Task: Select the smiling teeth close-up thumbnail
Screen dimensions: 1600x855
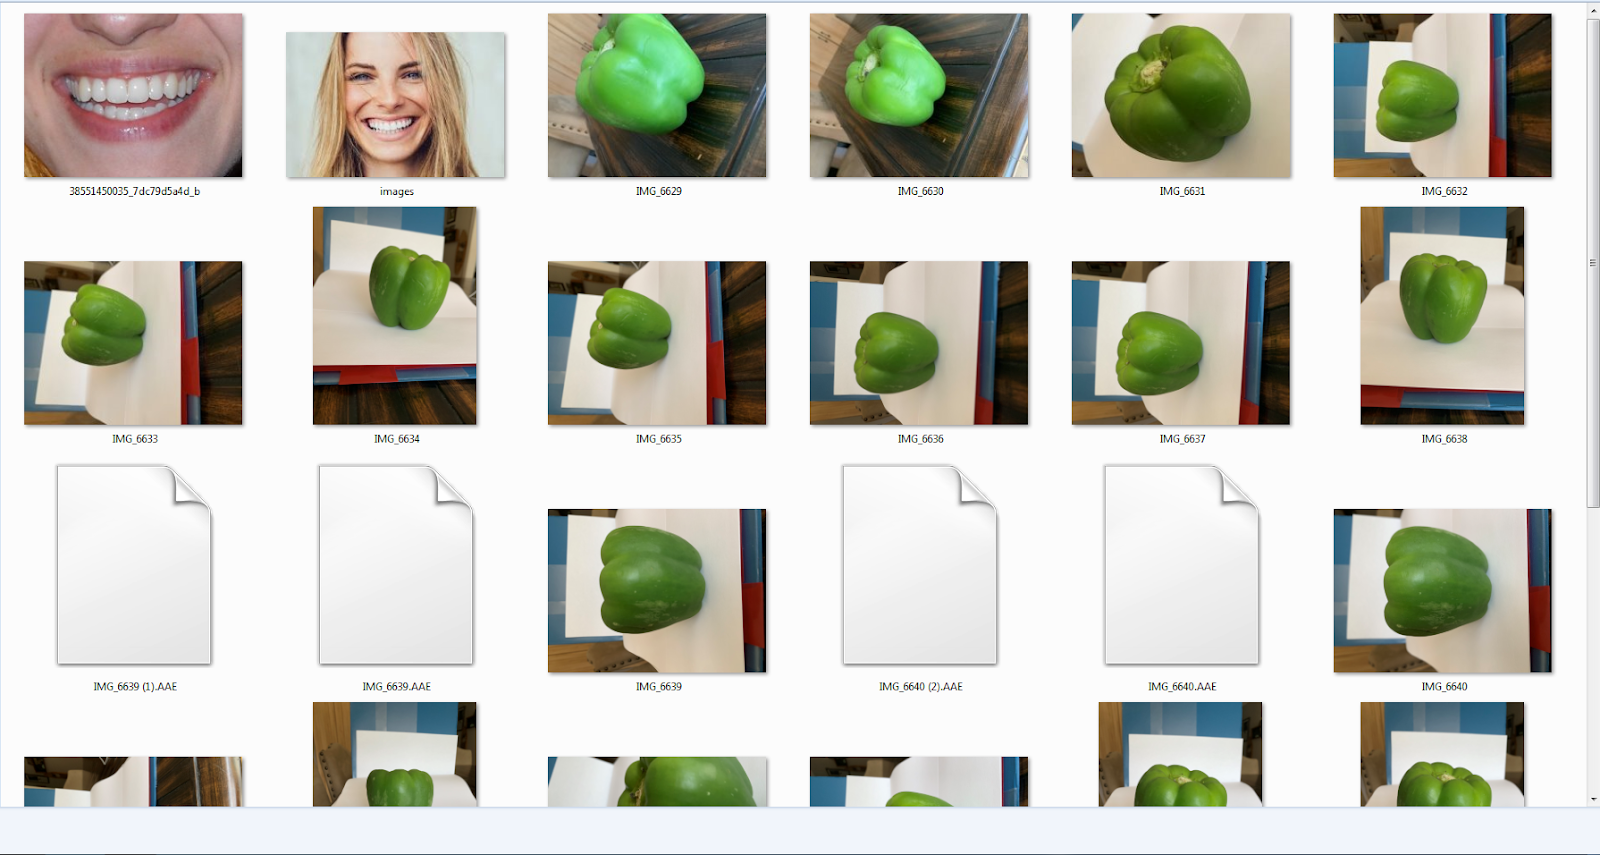Action: click(133, 95)
